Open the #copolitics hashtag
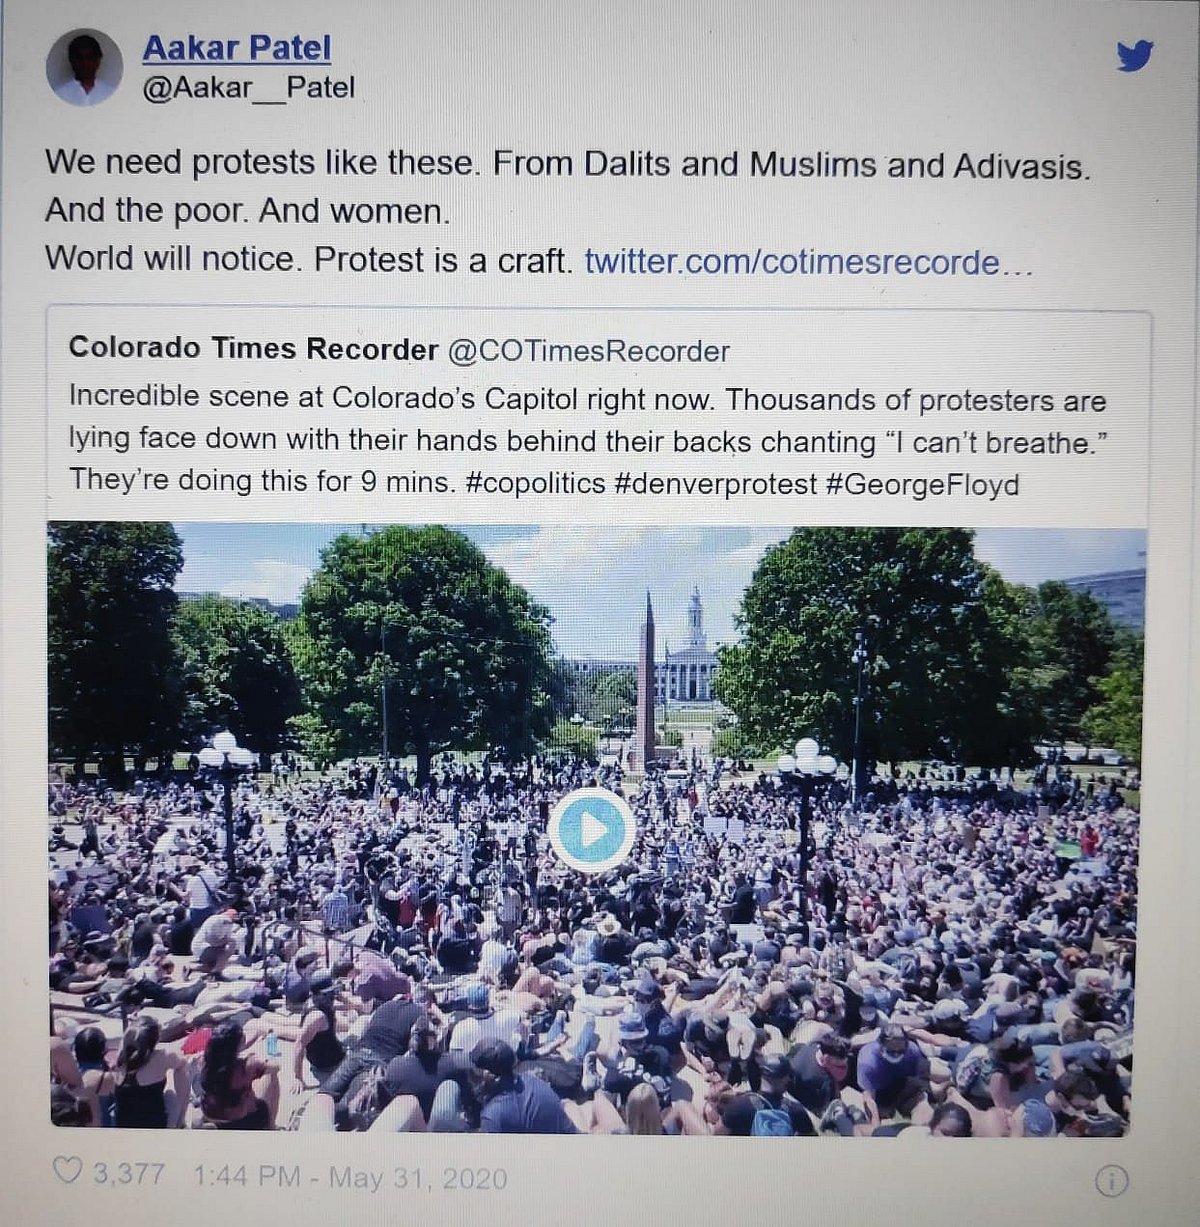Screen dimensions: 1200x1227 click(535, 483)
